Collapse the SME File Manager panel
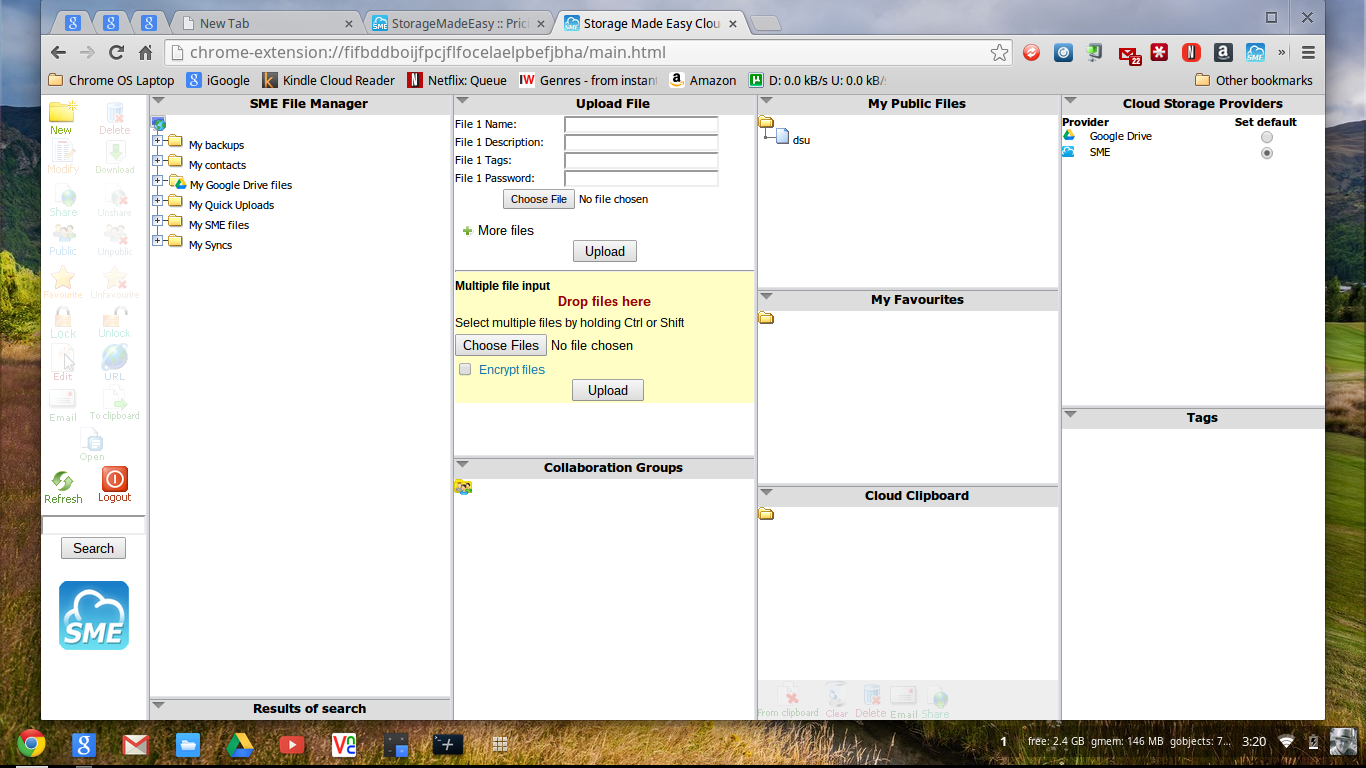 click(158, 100)
